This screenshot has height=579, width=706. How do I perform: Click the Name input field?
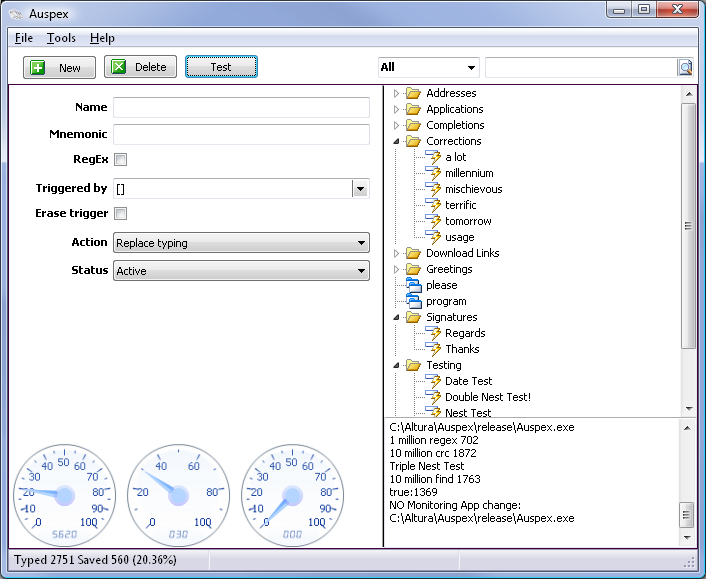tap(241, 108)
